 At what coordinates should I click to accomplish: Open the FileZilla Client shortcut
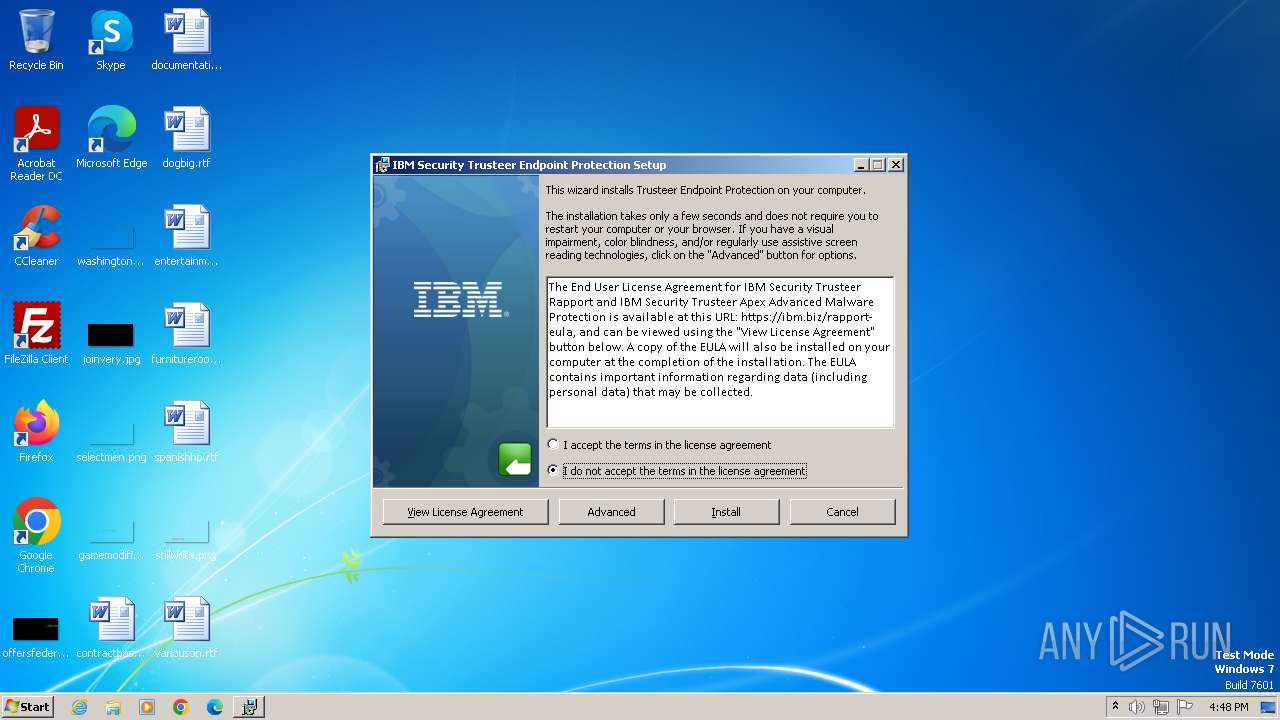pos(36,334)
